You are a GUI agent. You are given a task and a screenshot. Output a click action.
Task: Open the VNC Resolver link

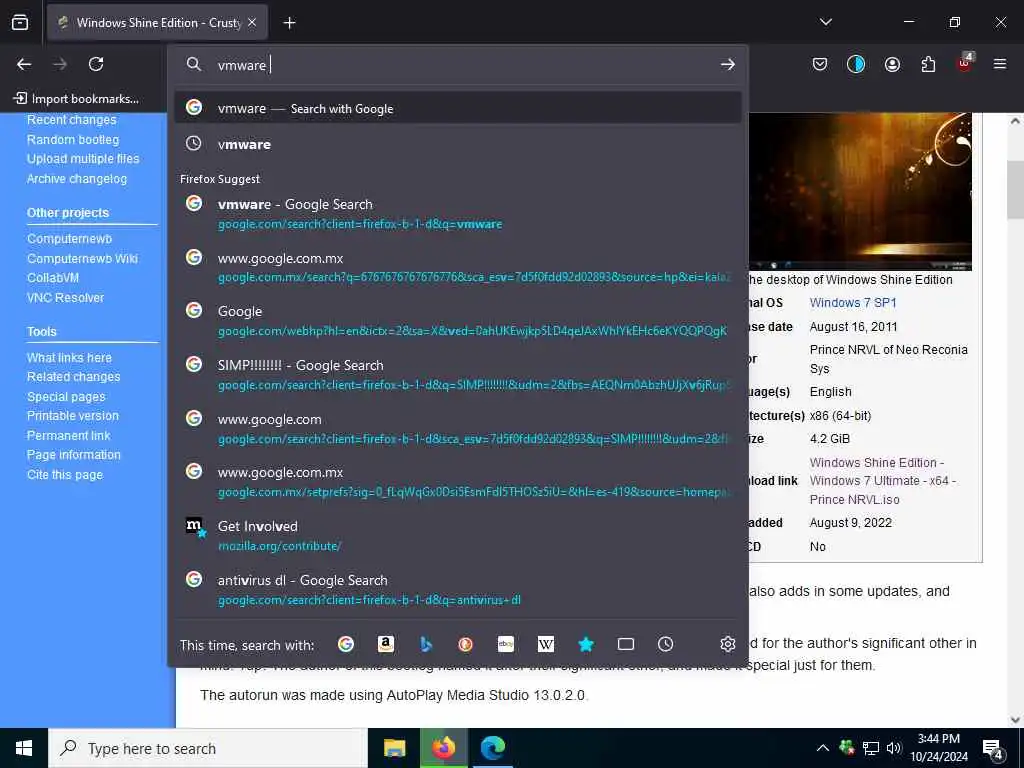[x=65, y=297]
